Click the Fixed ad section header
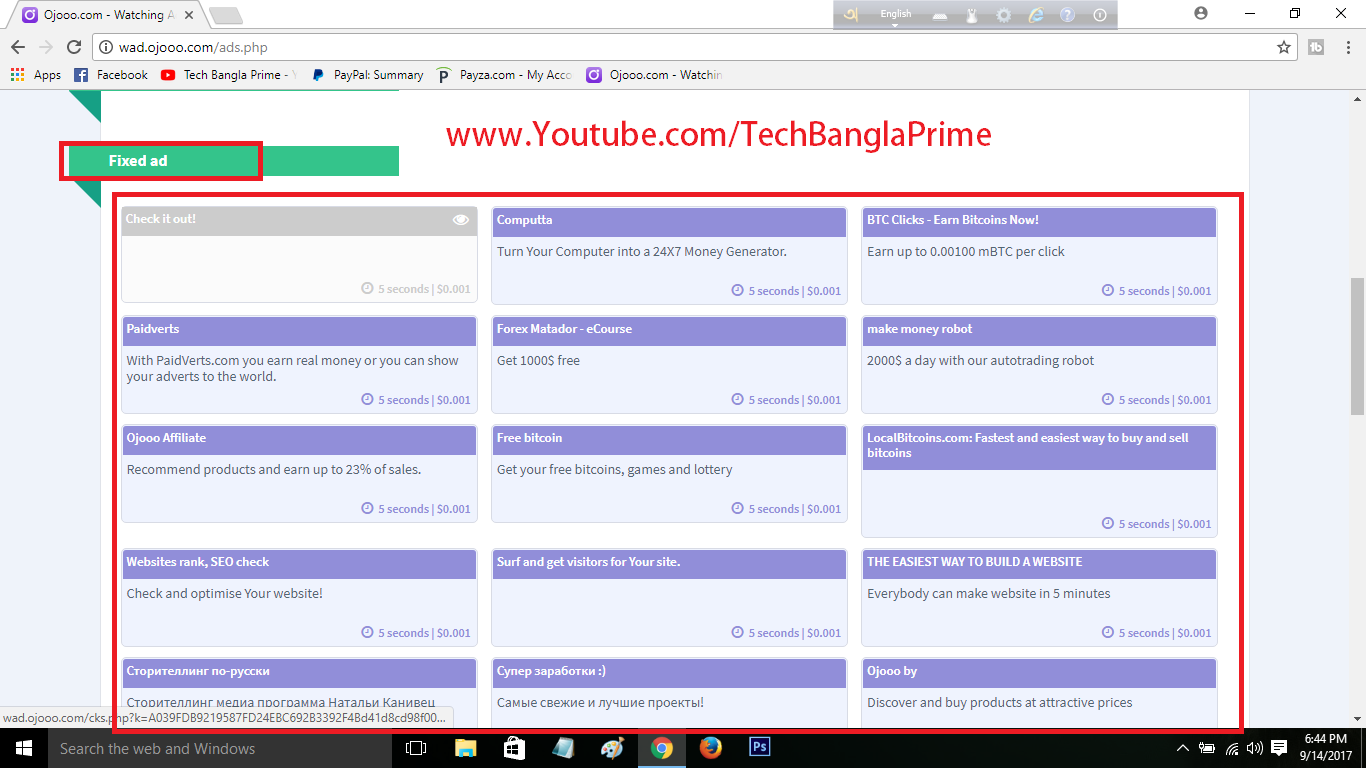Image resolution: width=1366 pixels, height=768 pixels. point(233,161)
